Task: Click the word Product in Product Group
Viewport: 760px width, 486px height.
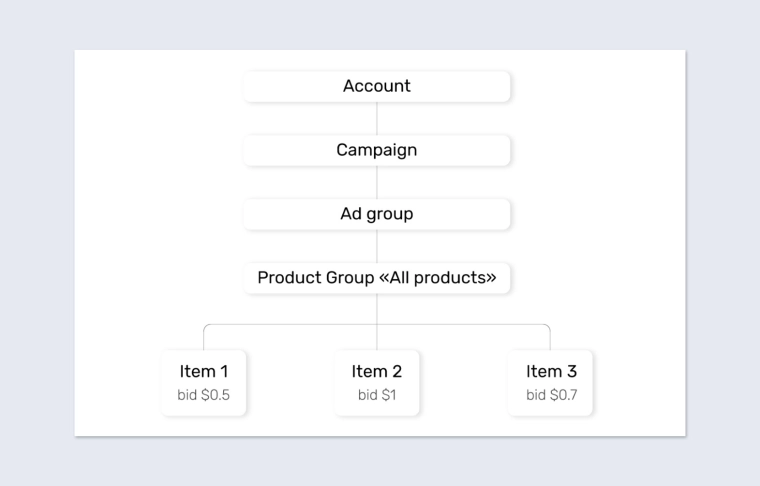Action: click(288, 278)
